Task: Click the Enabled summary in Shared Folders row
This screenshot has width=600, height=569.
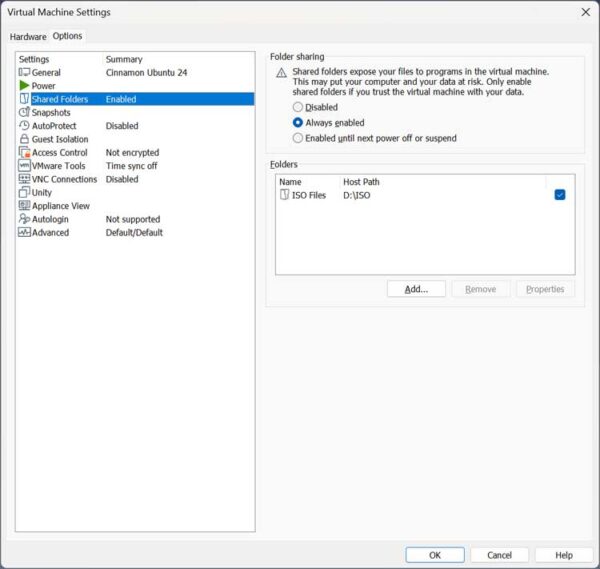Action: (x=121, y=99)
